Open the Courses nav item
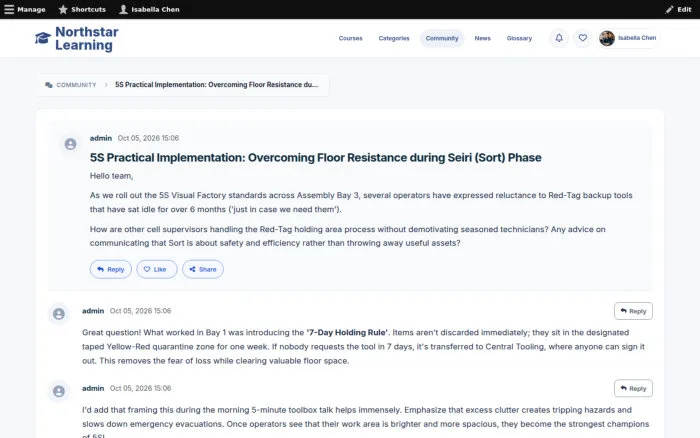Viewport: 700px width, 438px height. tap(350, 38)
